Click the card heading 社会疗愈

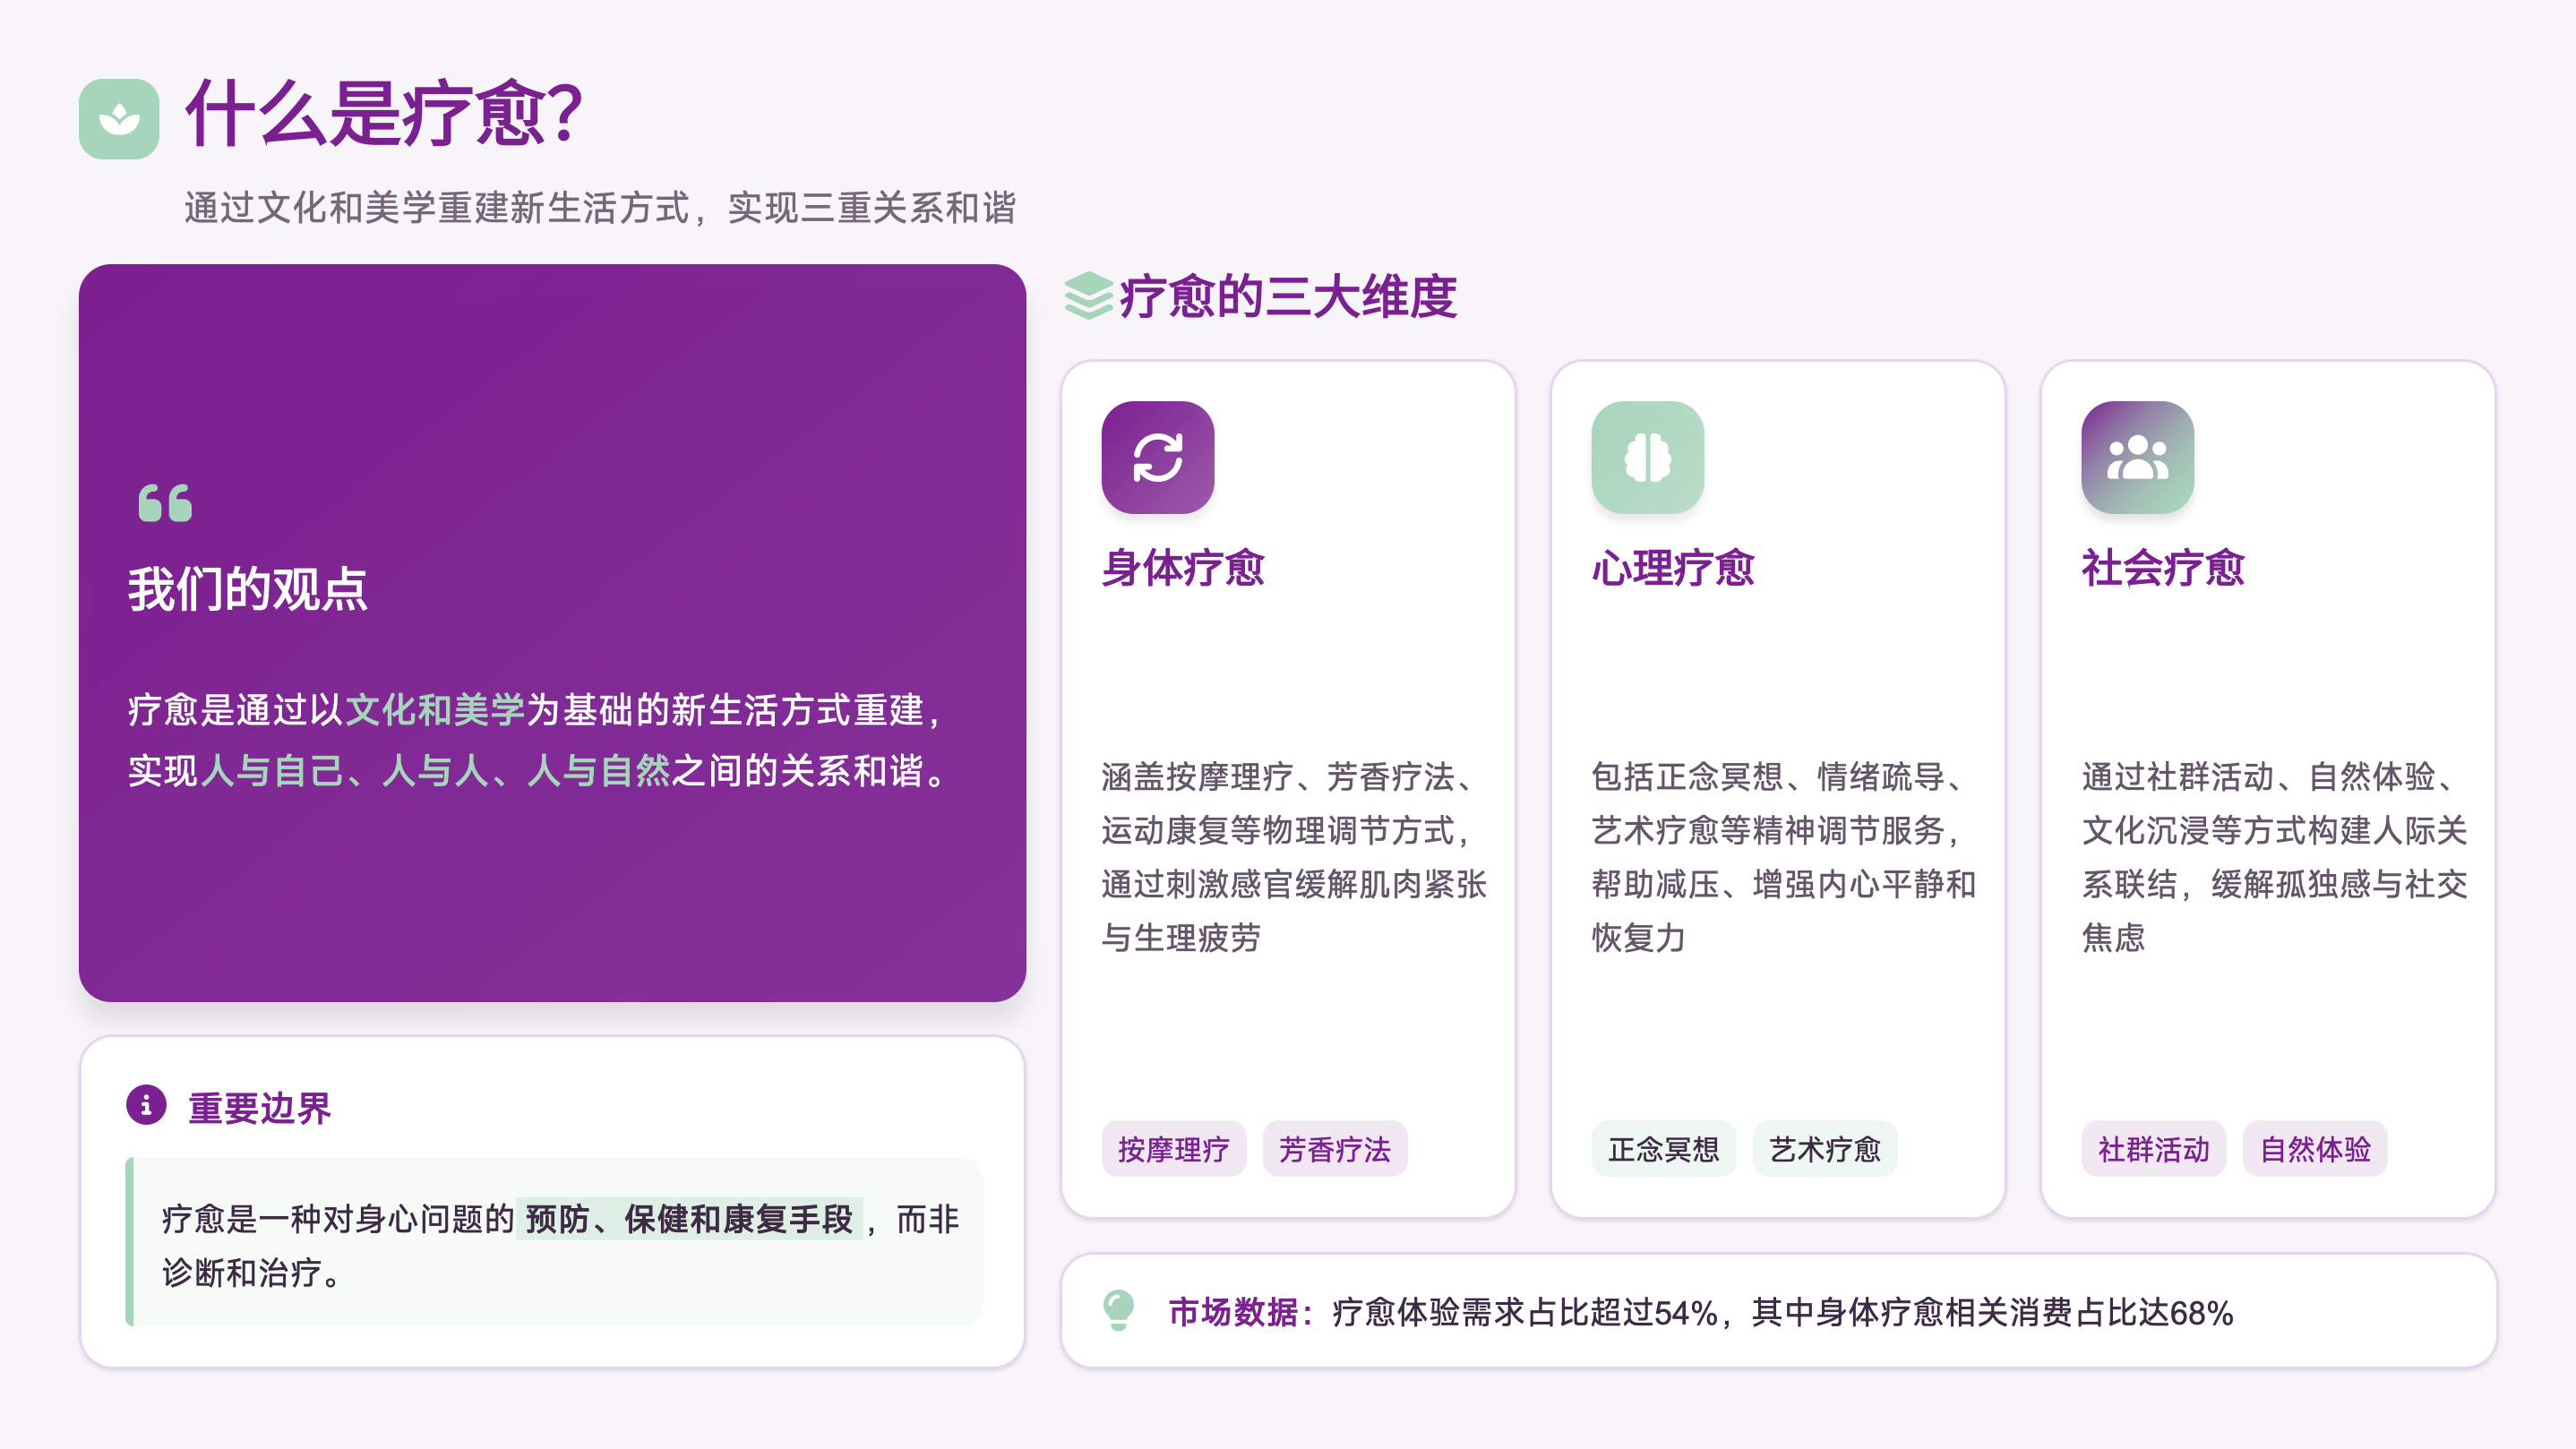pyautogui.click(x=2163, y=568)
